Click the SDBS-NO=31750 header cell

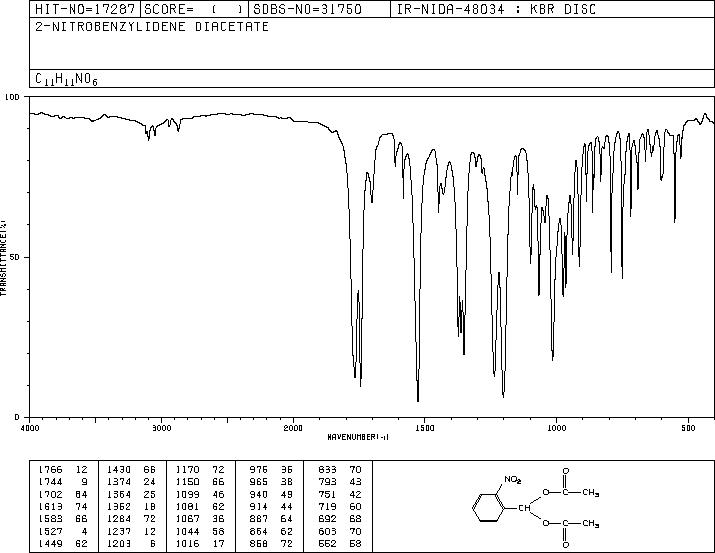click(319, 9)
